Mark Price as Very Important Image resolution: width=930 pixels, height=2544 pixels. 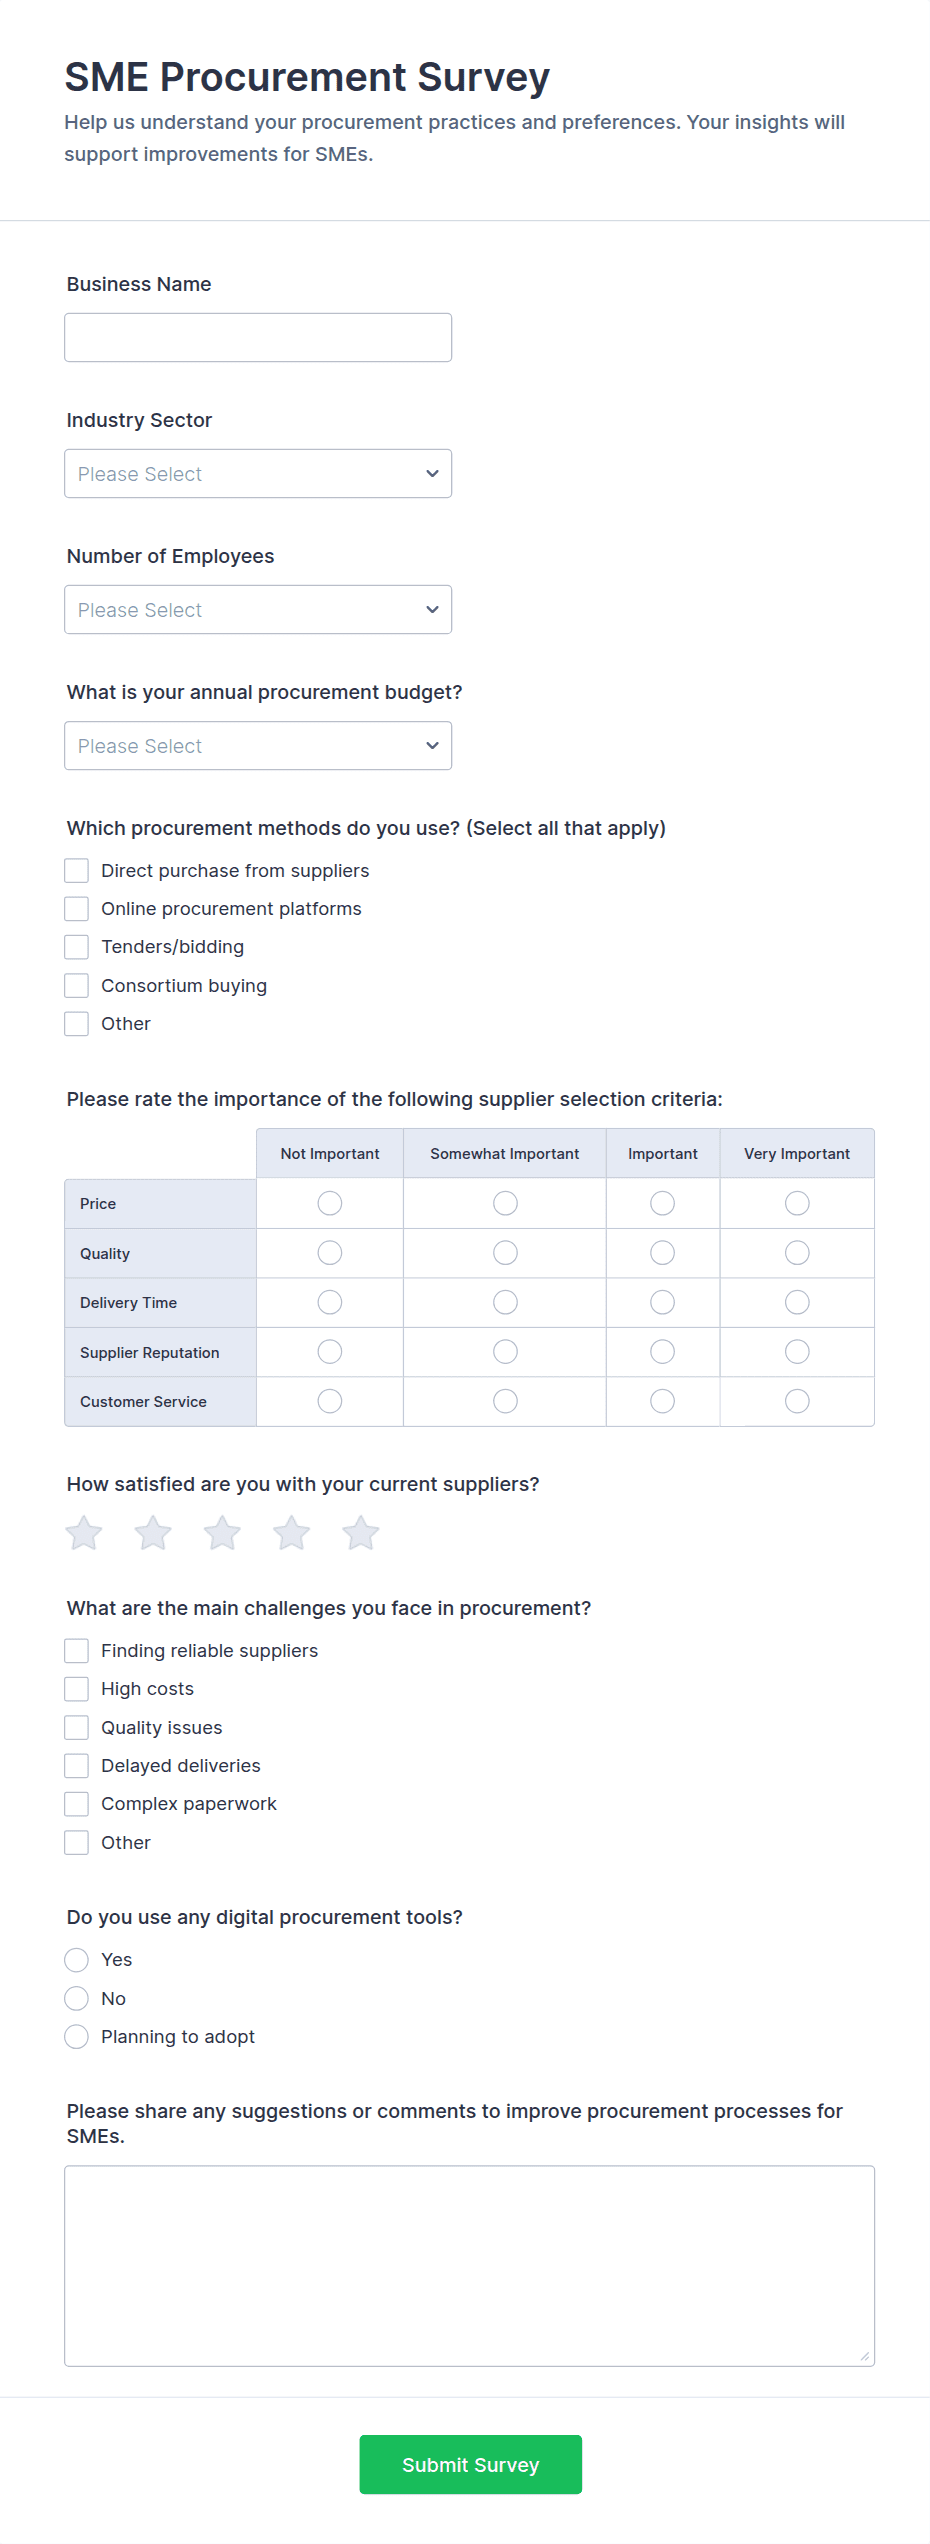(796, 1203)
